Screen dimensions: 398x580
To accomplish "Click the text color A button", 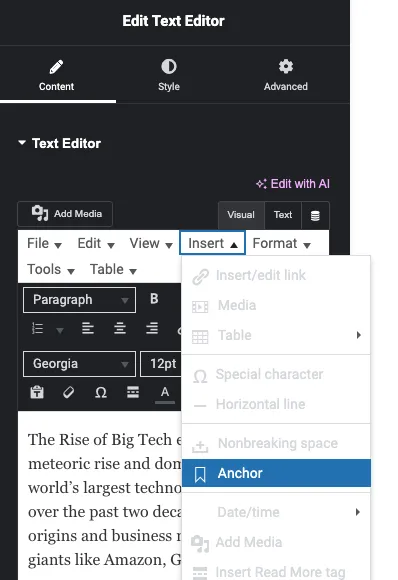I will [x=165, y=393].
